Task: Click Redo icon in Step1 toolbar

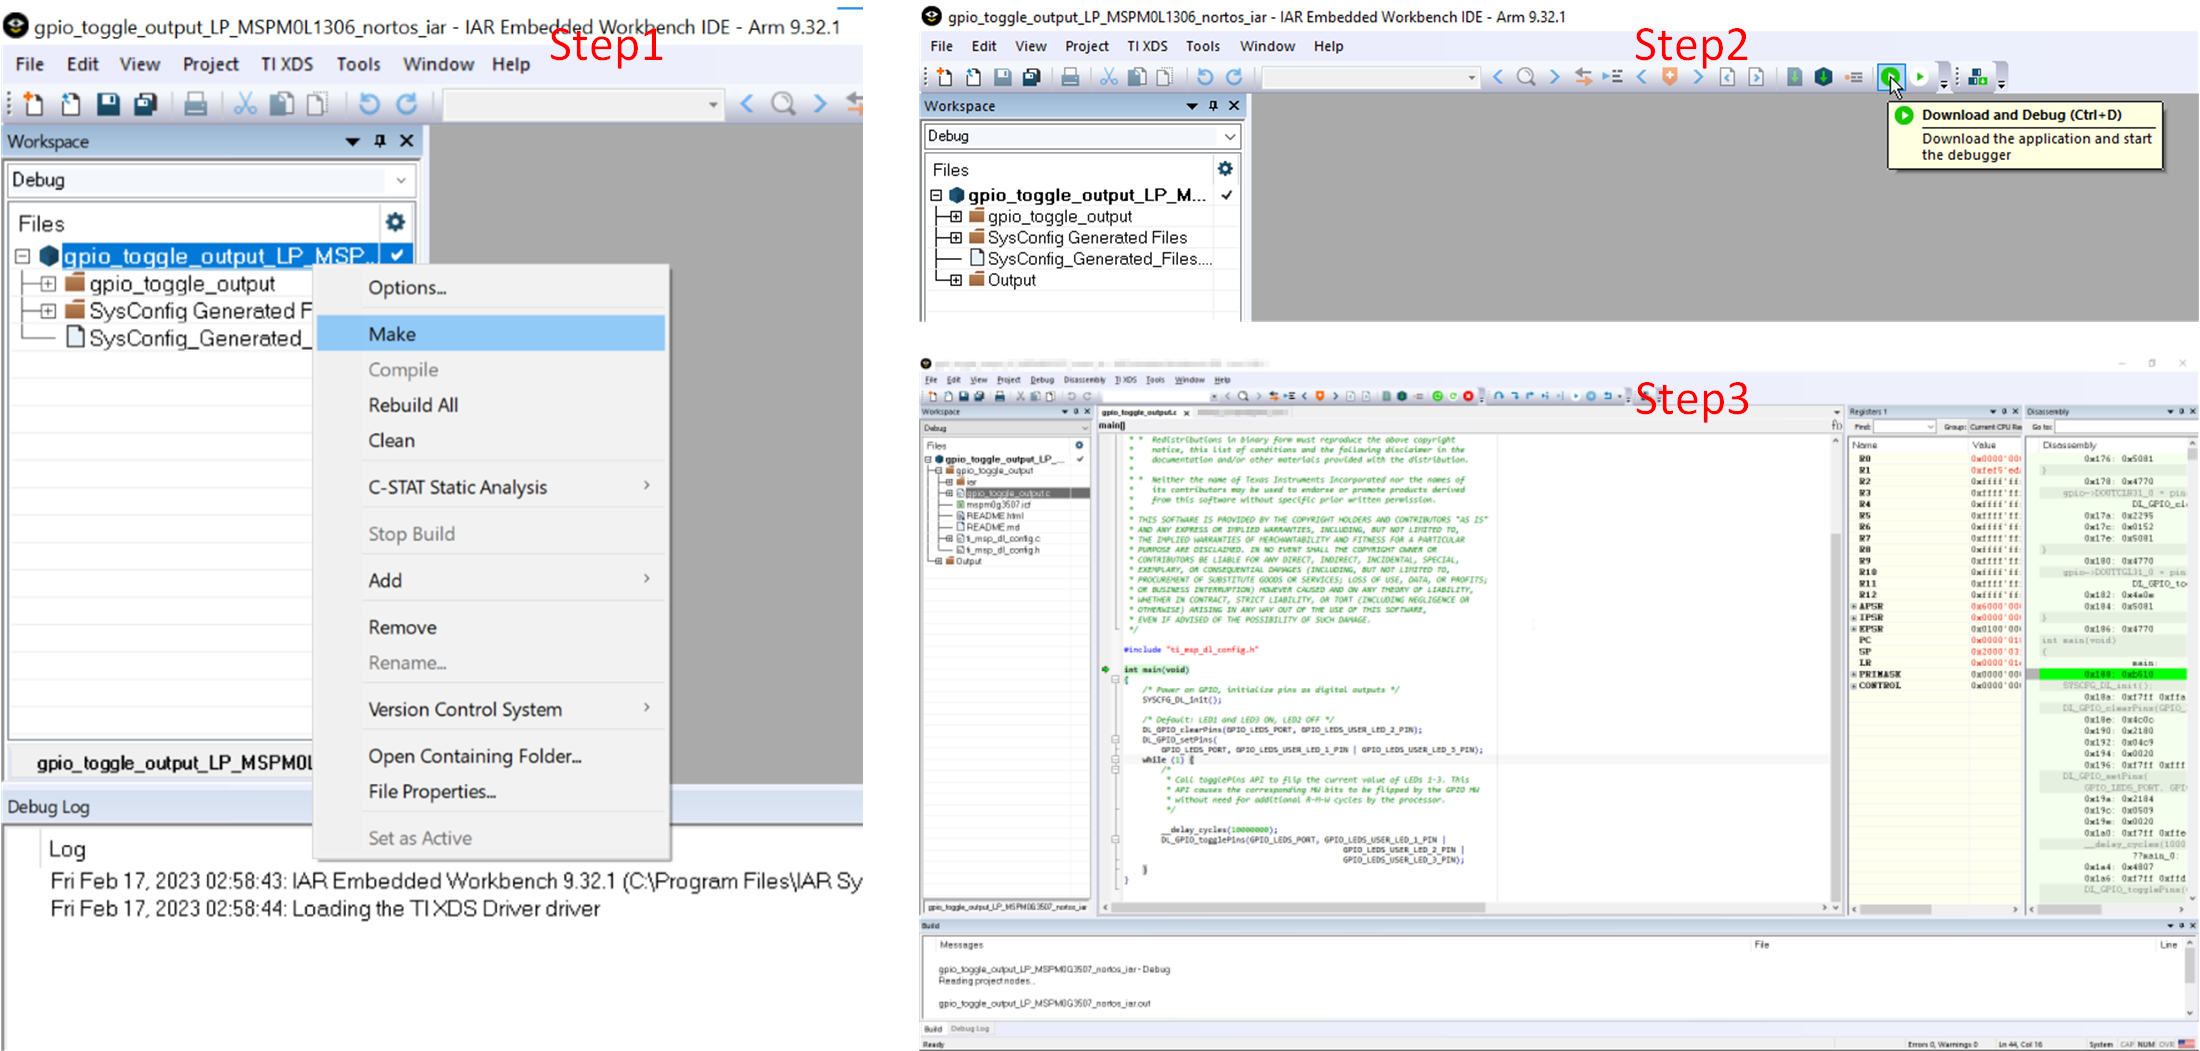Action: (406, 103)
